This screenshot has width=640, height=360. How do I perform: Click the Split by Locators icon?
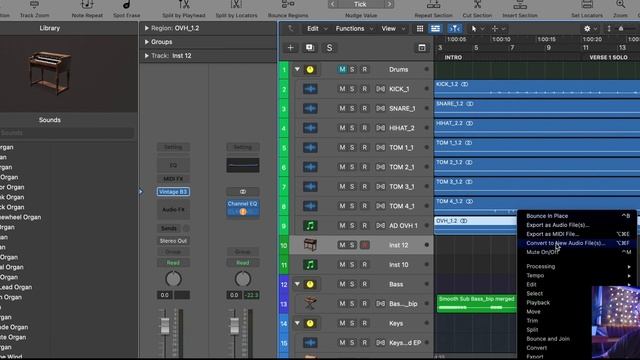(x=236, y=5)
